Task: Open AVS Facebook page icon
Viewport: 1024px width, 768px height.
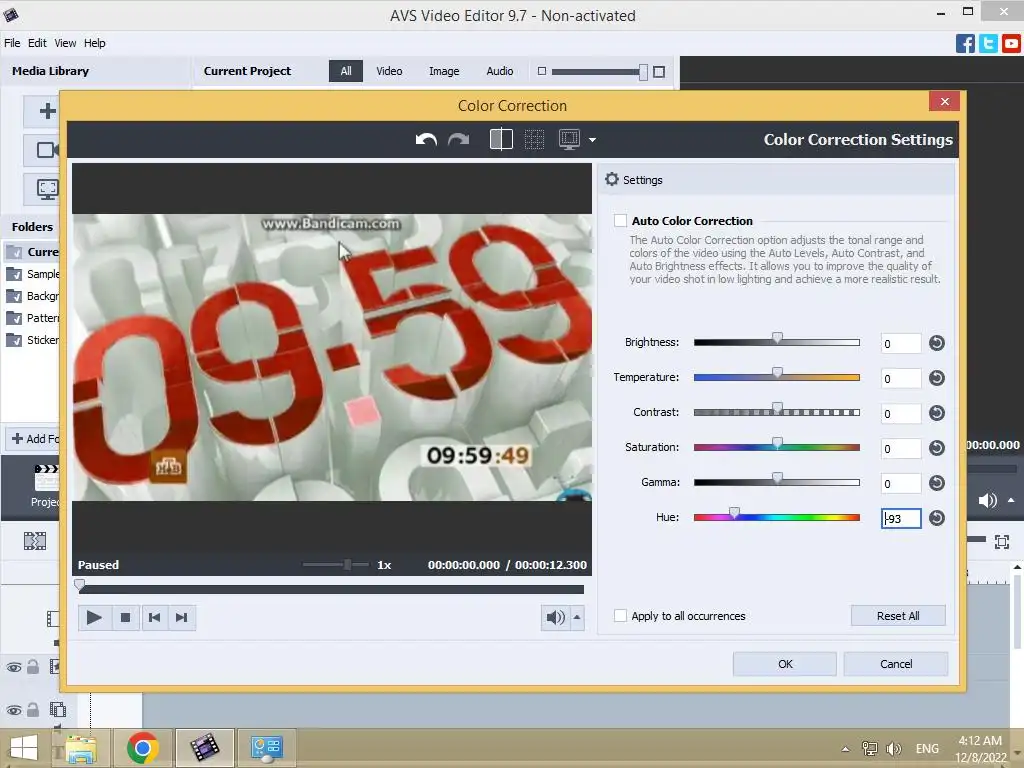Action: (965, 44)
